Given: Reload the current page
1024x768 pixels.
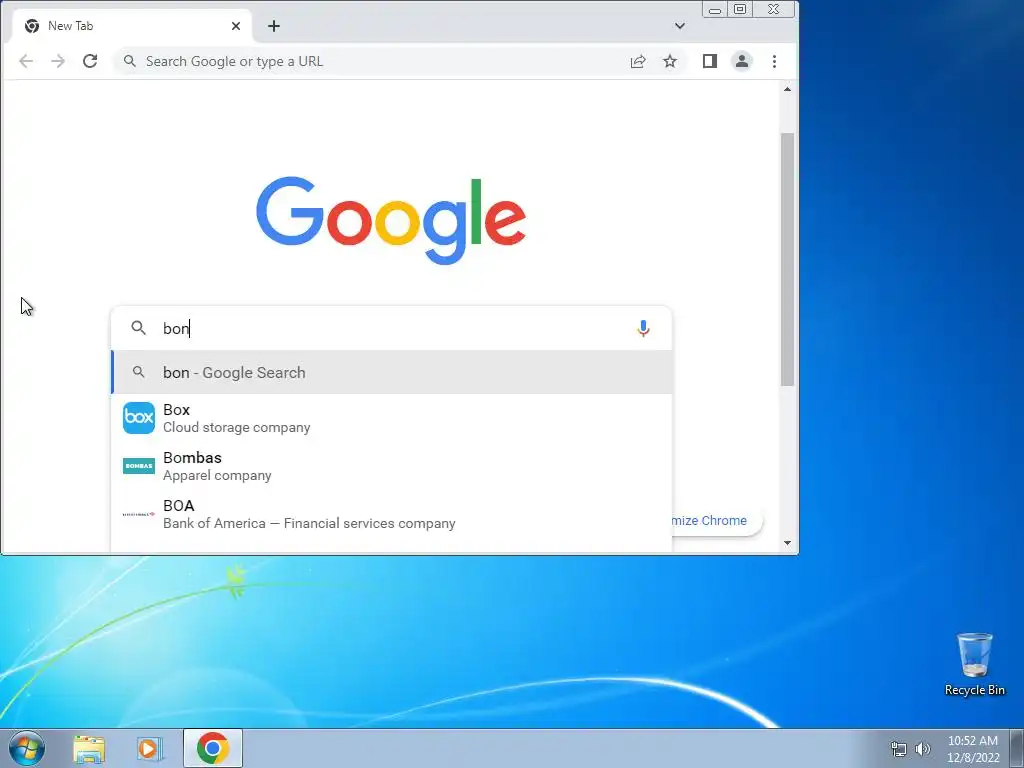Looking at the screenshot, I should (x=90, y=61).
